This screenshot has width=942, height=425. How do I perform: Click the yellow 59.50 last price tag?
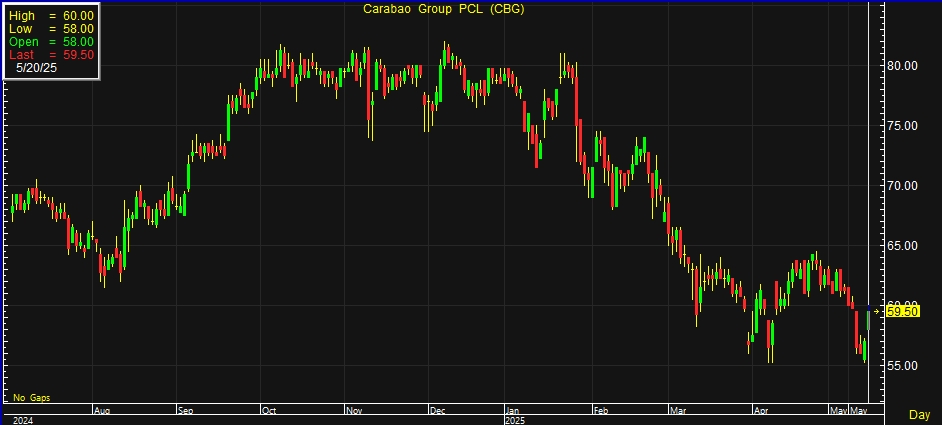[903, 312]
